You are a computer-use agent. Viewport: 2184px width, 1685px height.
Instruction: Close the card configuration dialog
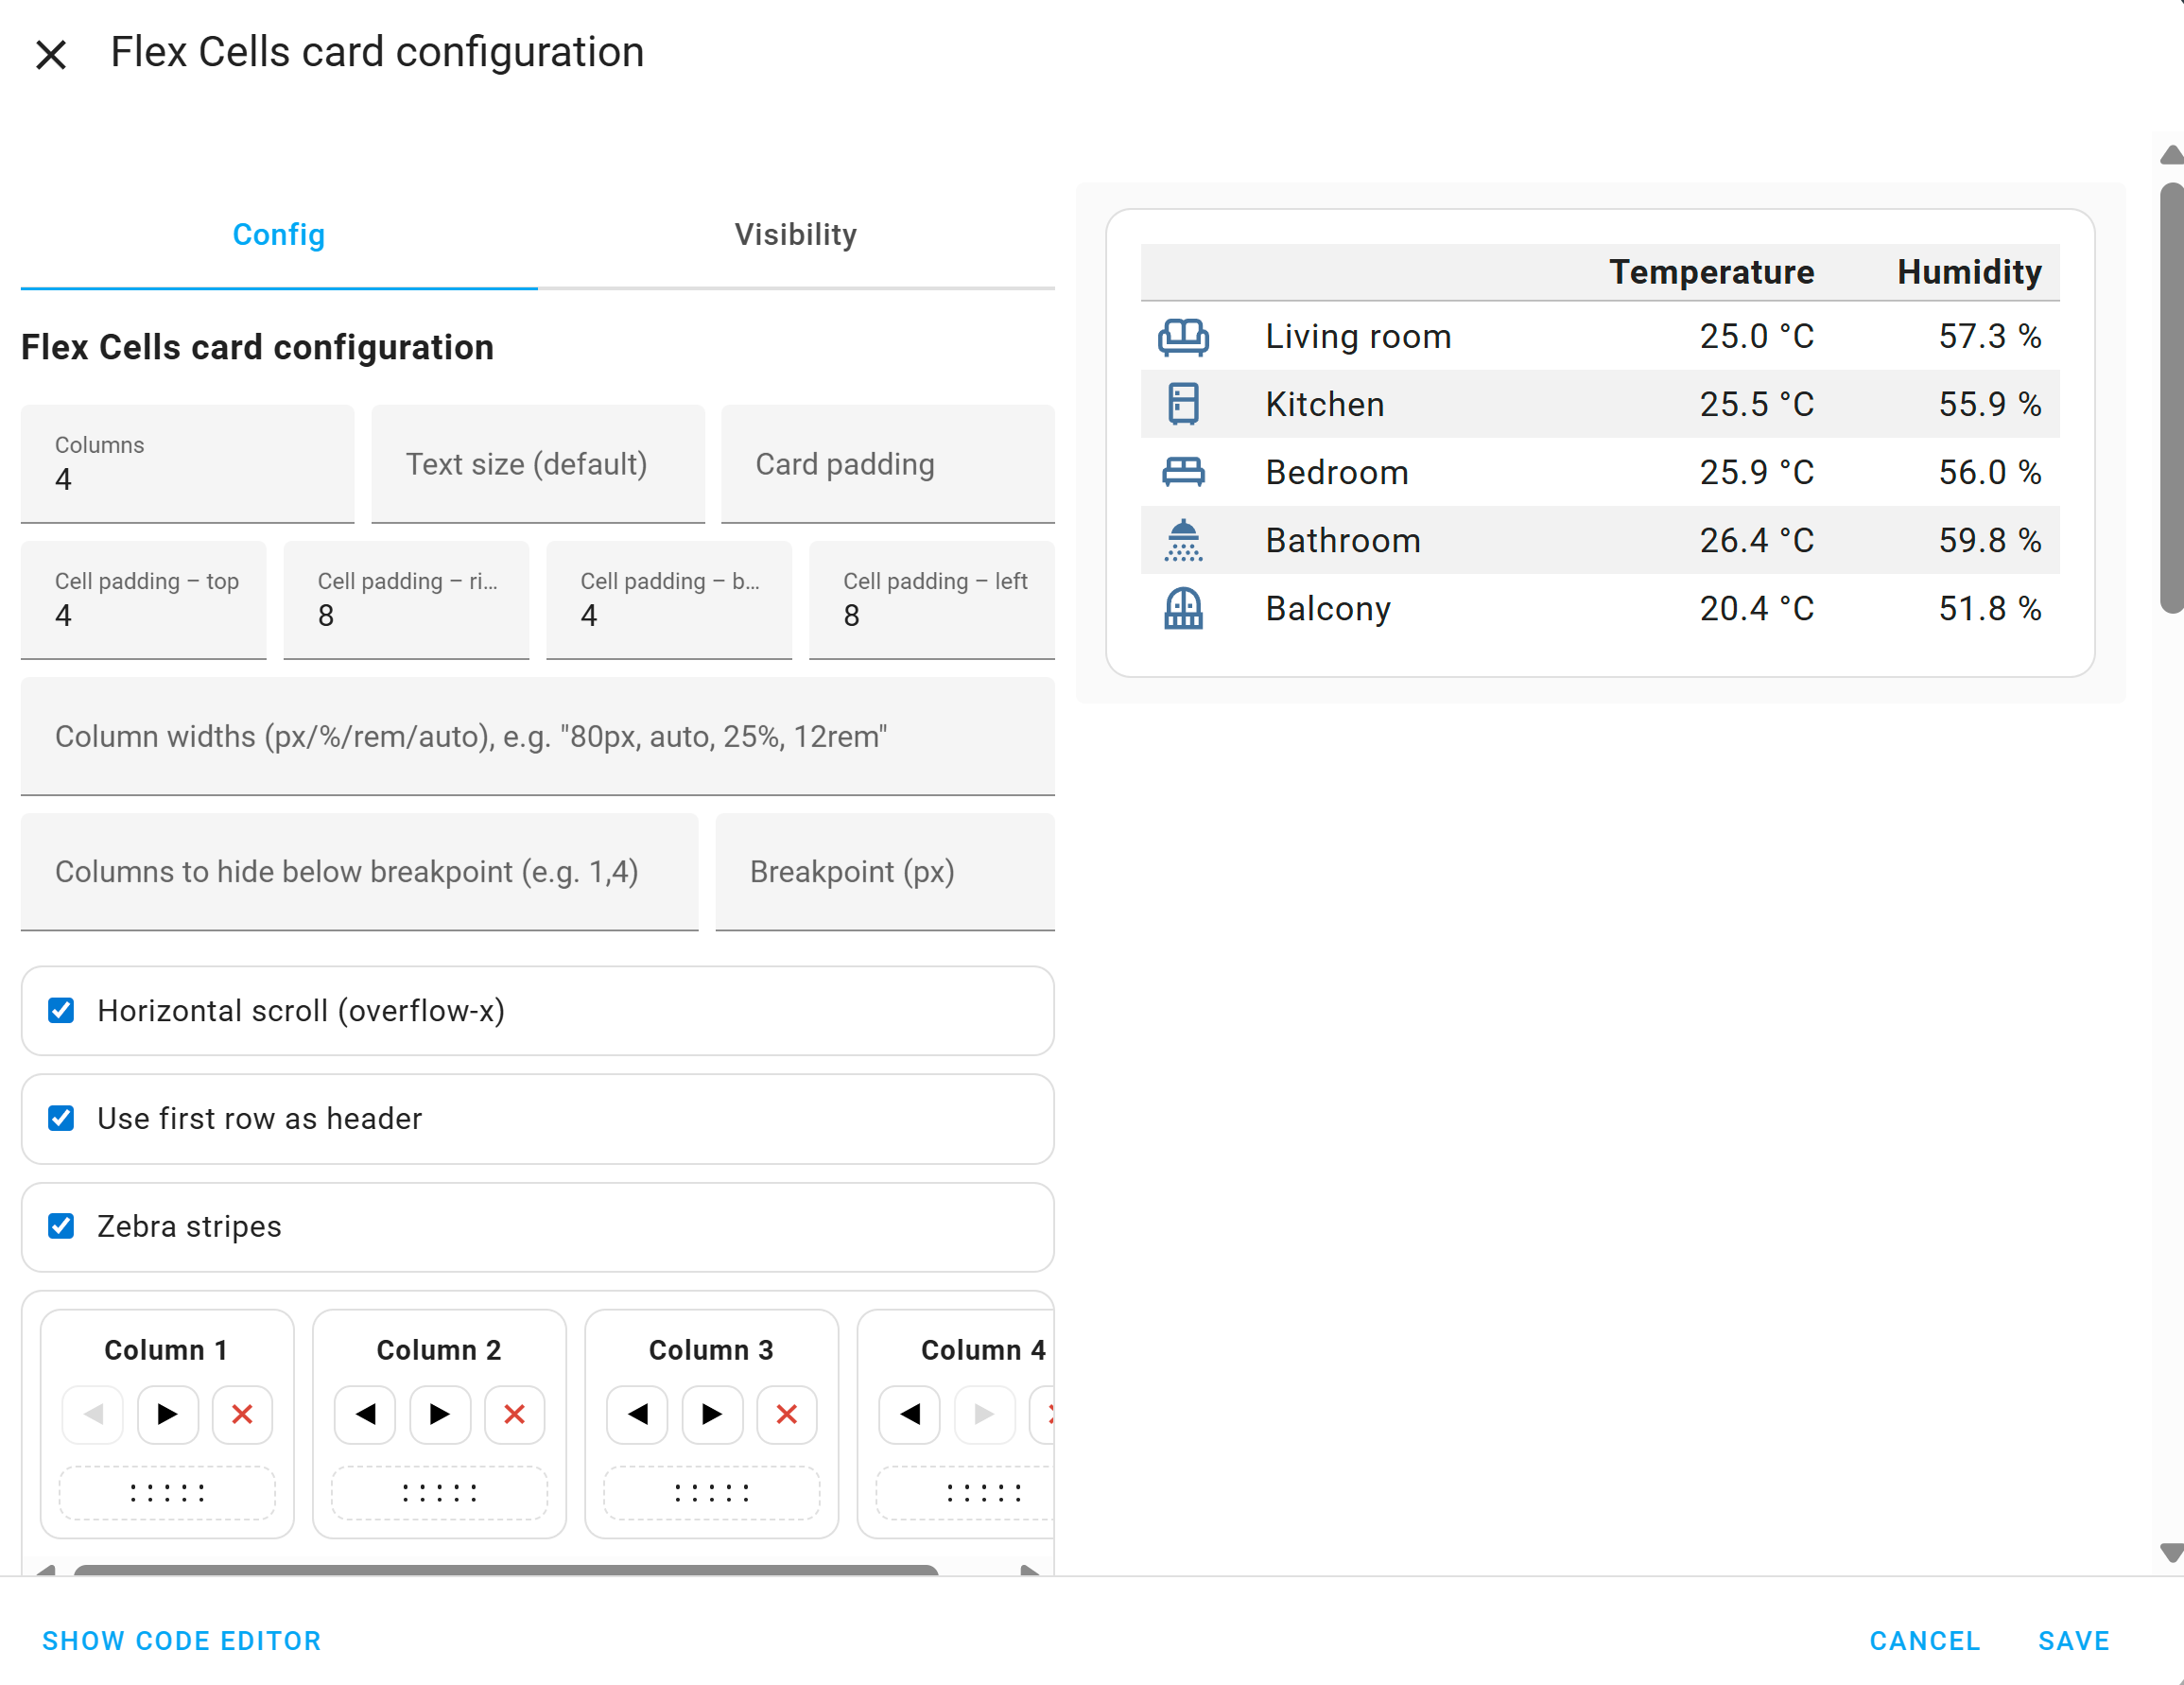click(x=51, y=54)
